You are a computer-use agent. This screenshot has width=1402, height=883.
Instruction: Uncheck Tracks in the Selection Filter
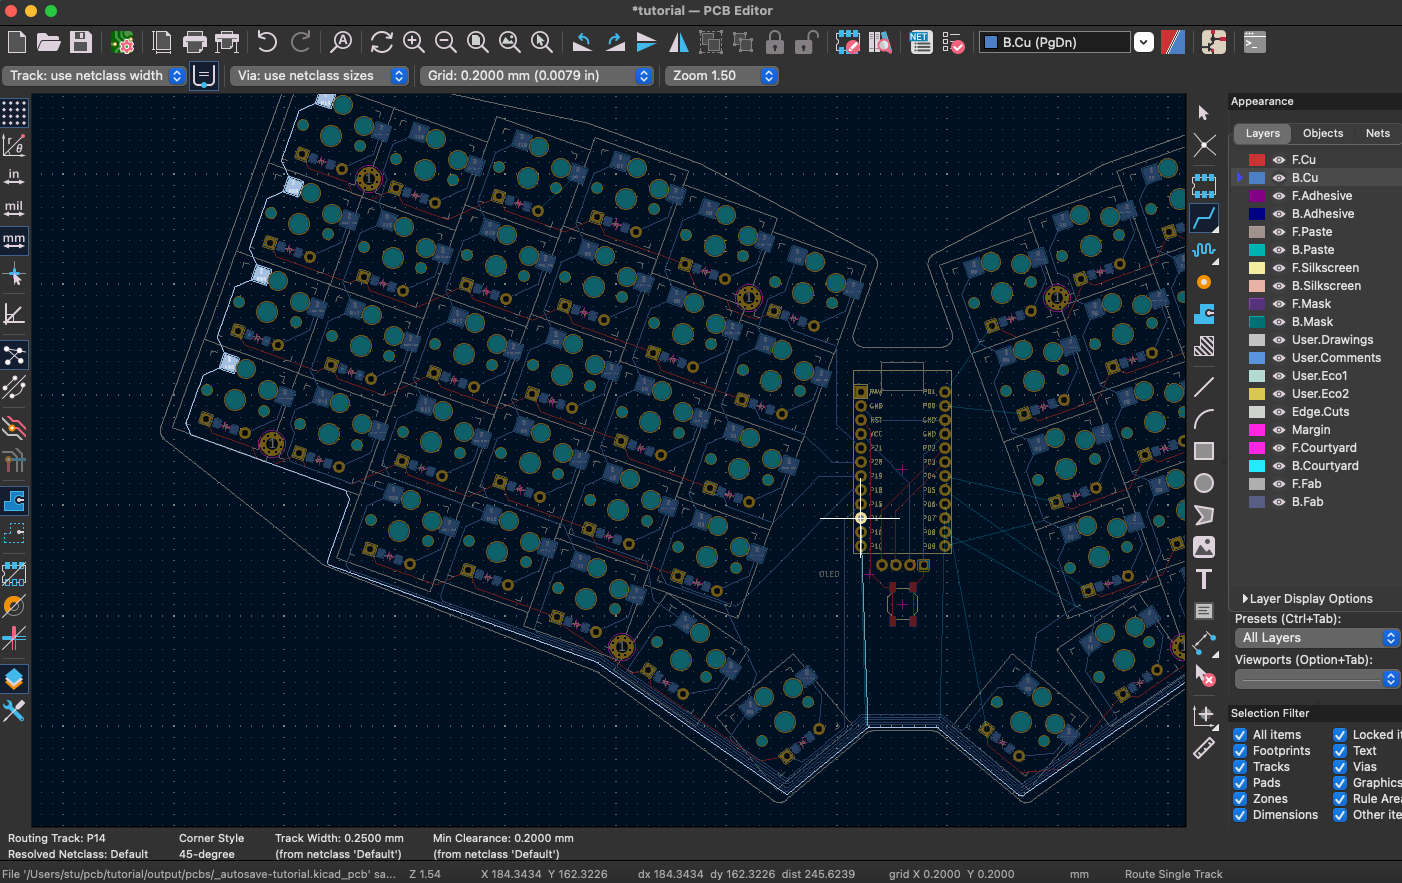pyautogui.click(x=1240, y=766)
